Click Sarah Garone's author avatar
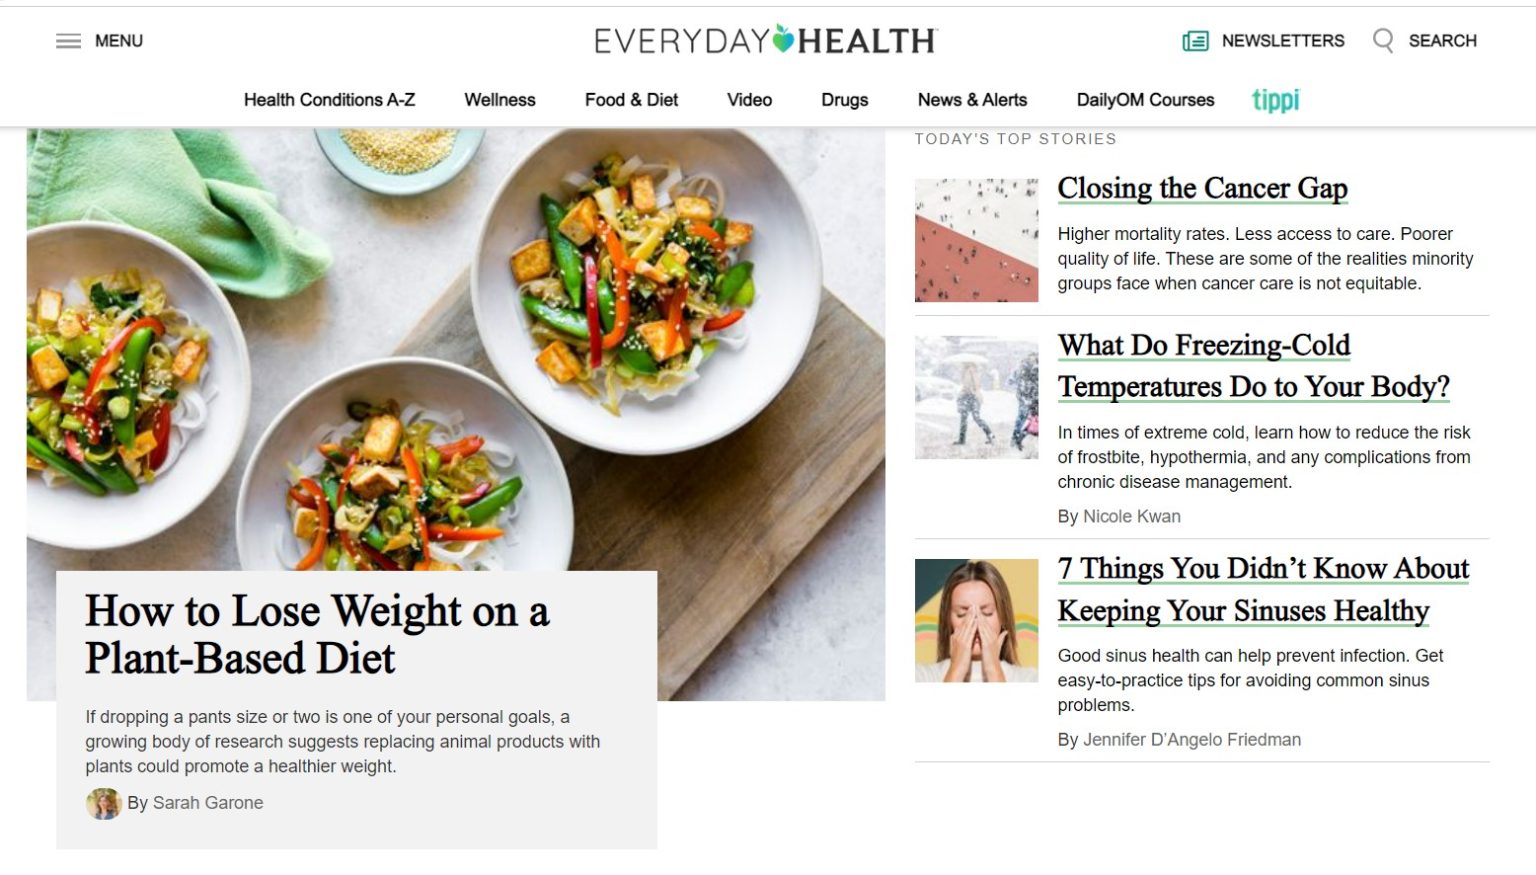This screenshot has width=1536, height=875. point(104,803)
